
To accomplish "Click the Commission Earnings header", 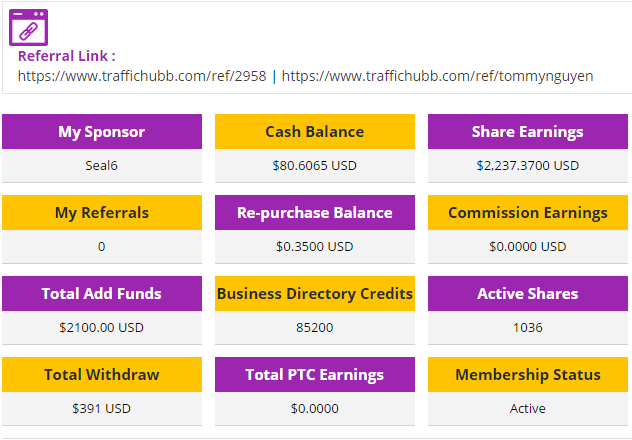I will coord(527,213).
